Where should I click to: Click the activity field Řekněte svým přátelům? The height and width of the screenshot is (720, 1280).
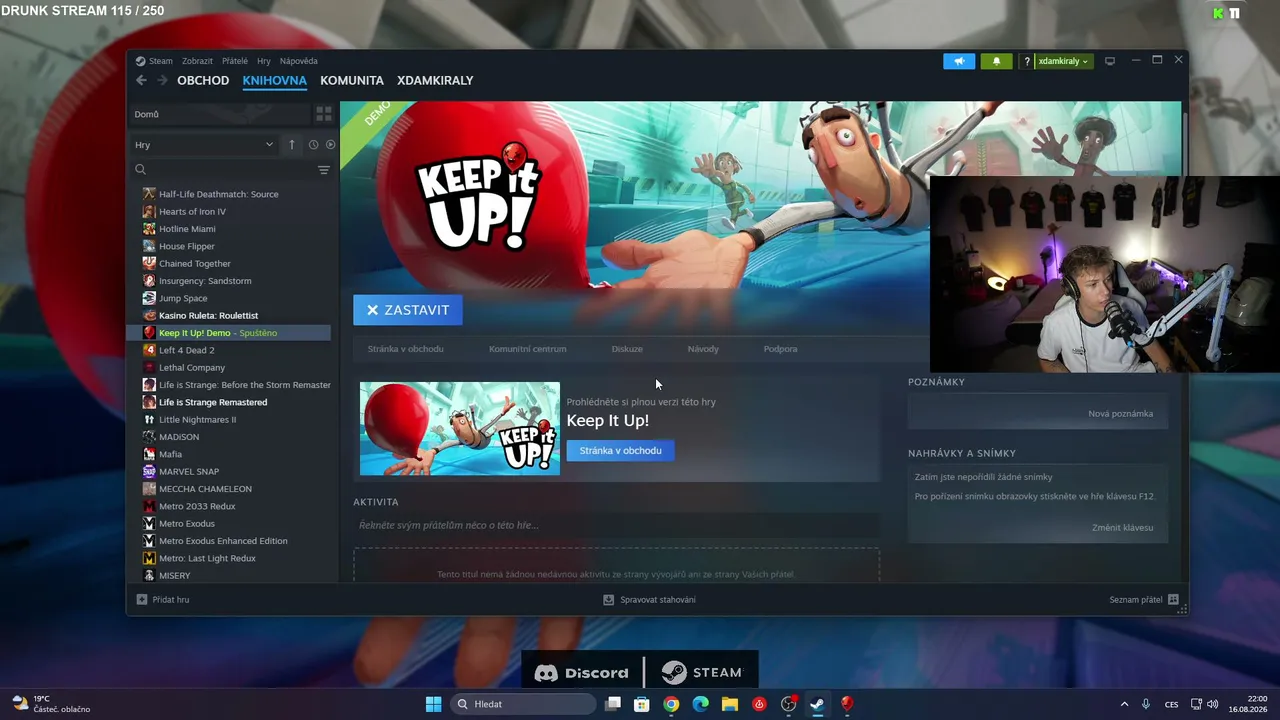click(616, 525)
